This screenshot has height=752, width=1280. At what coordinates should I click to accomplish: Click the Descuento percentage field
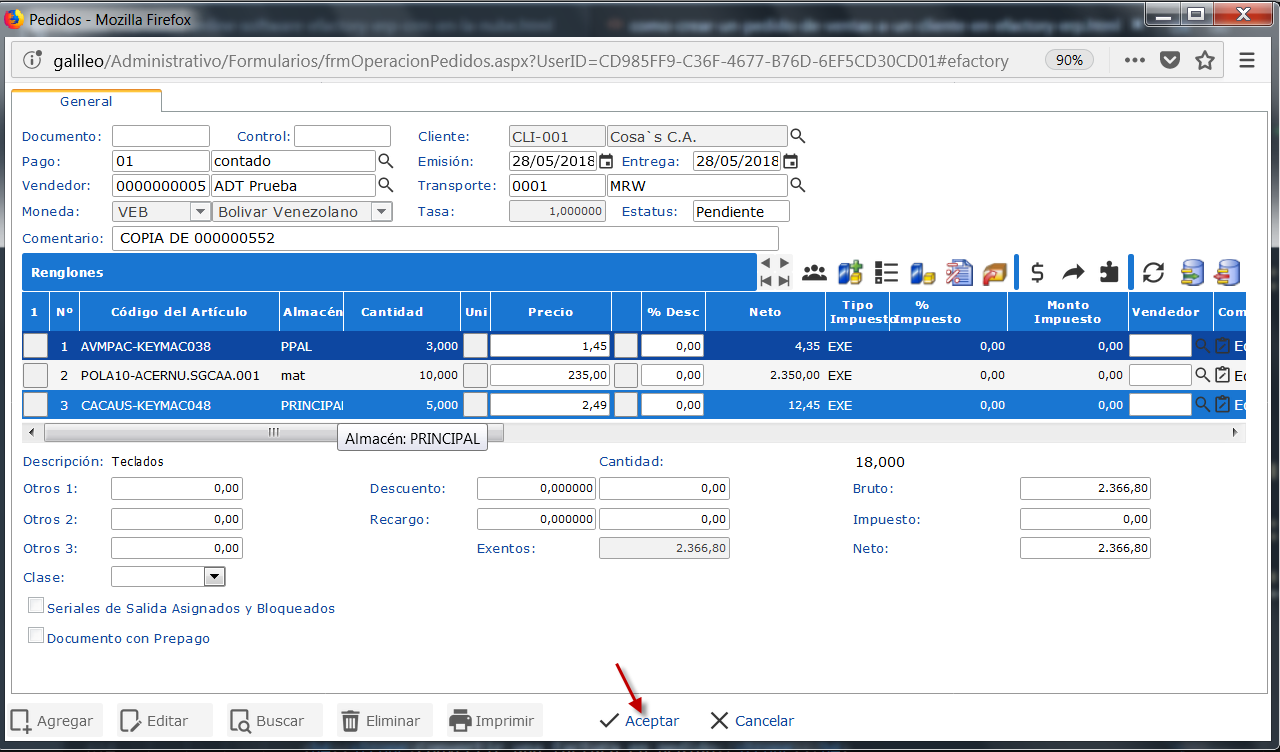click(x=537, y=489)
